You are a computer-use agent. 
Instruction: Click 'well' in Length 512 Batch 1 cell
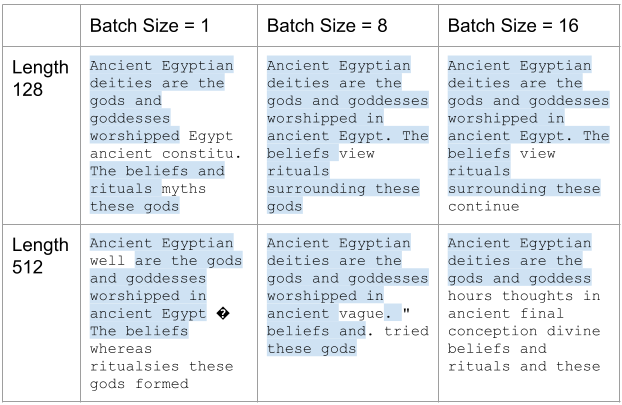tap(108, 261)
